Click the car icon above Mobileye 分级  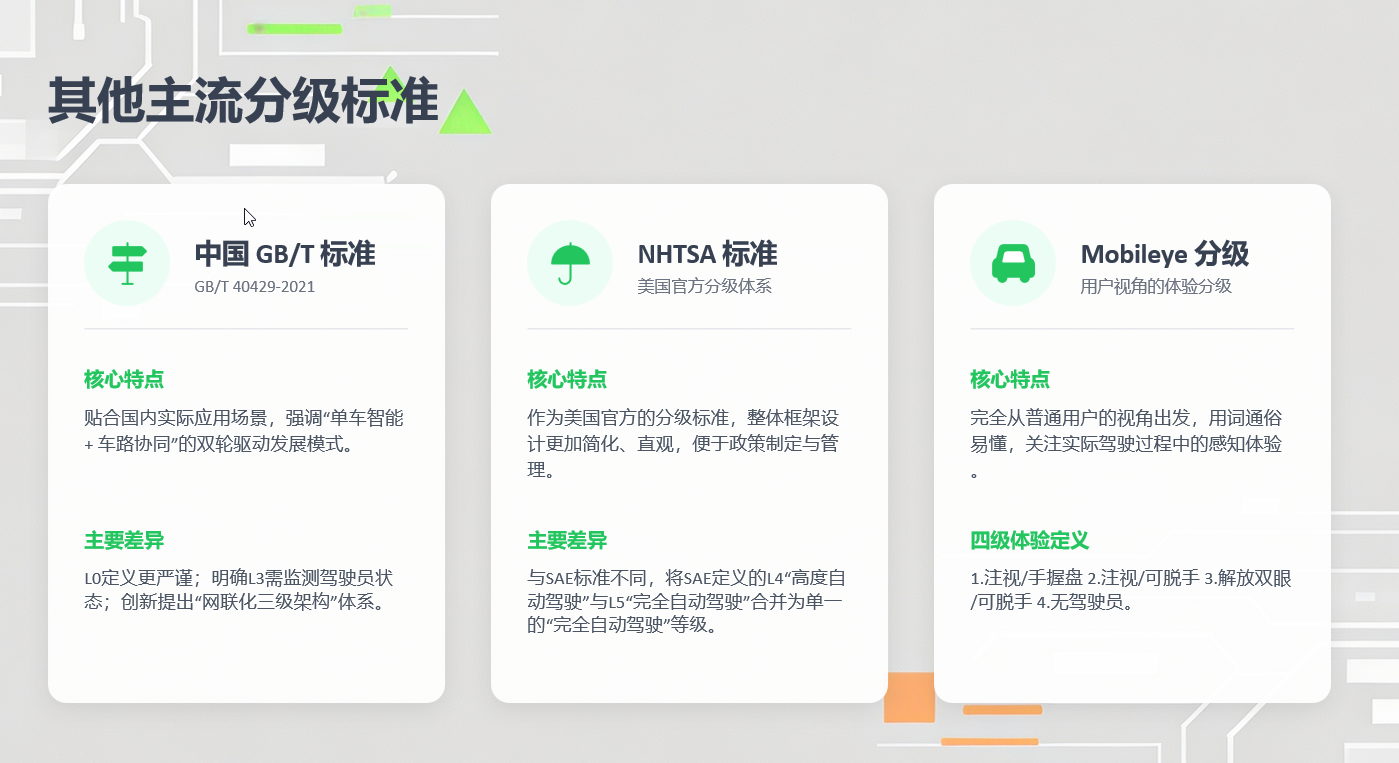point(1012,263)
